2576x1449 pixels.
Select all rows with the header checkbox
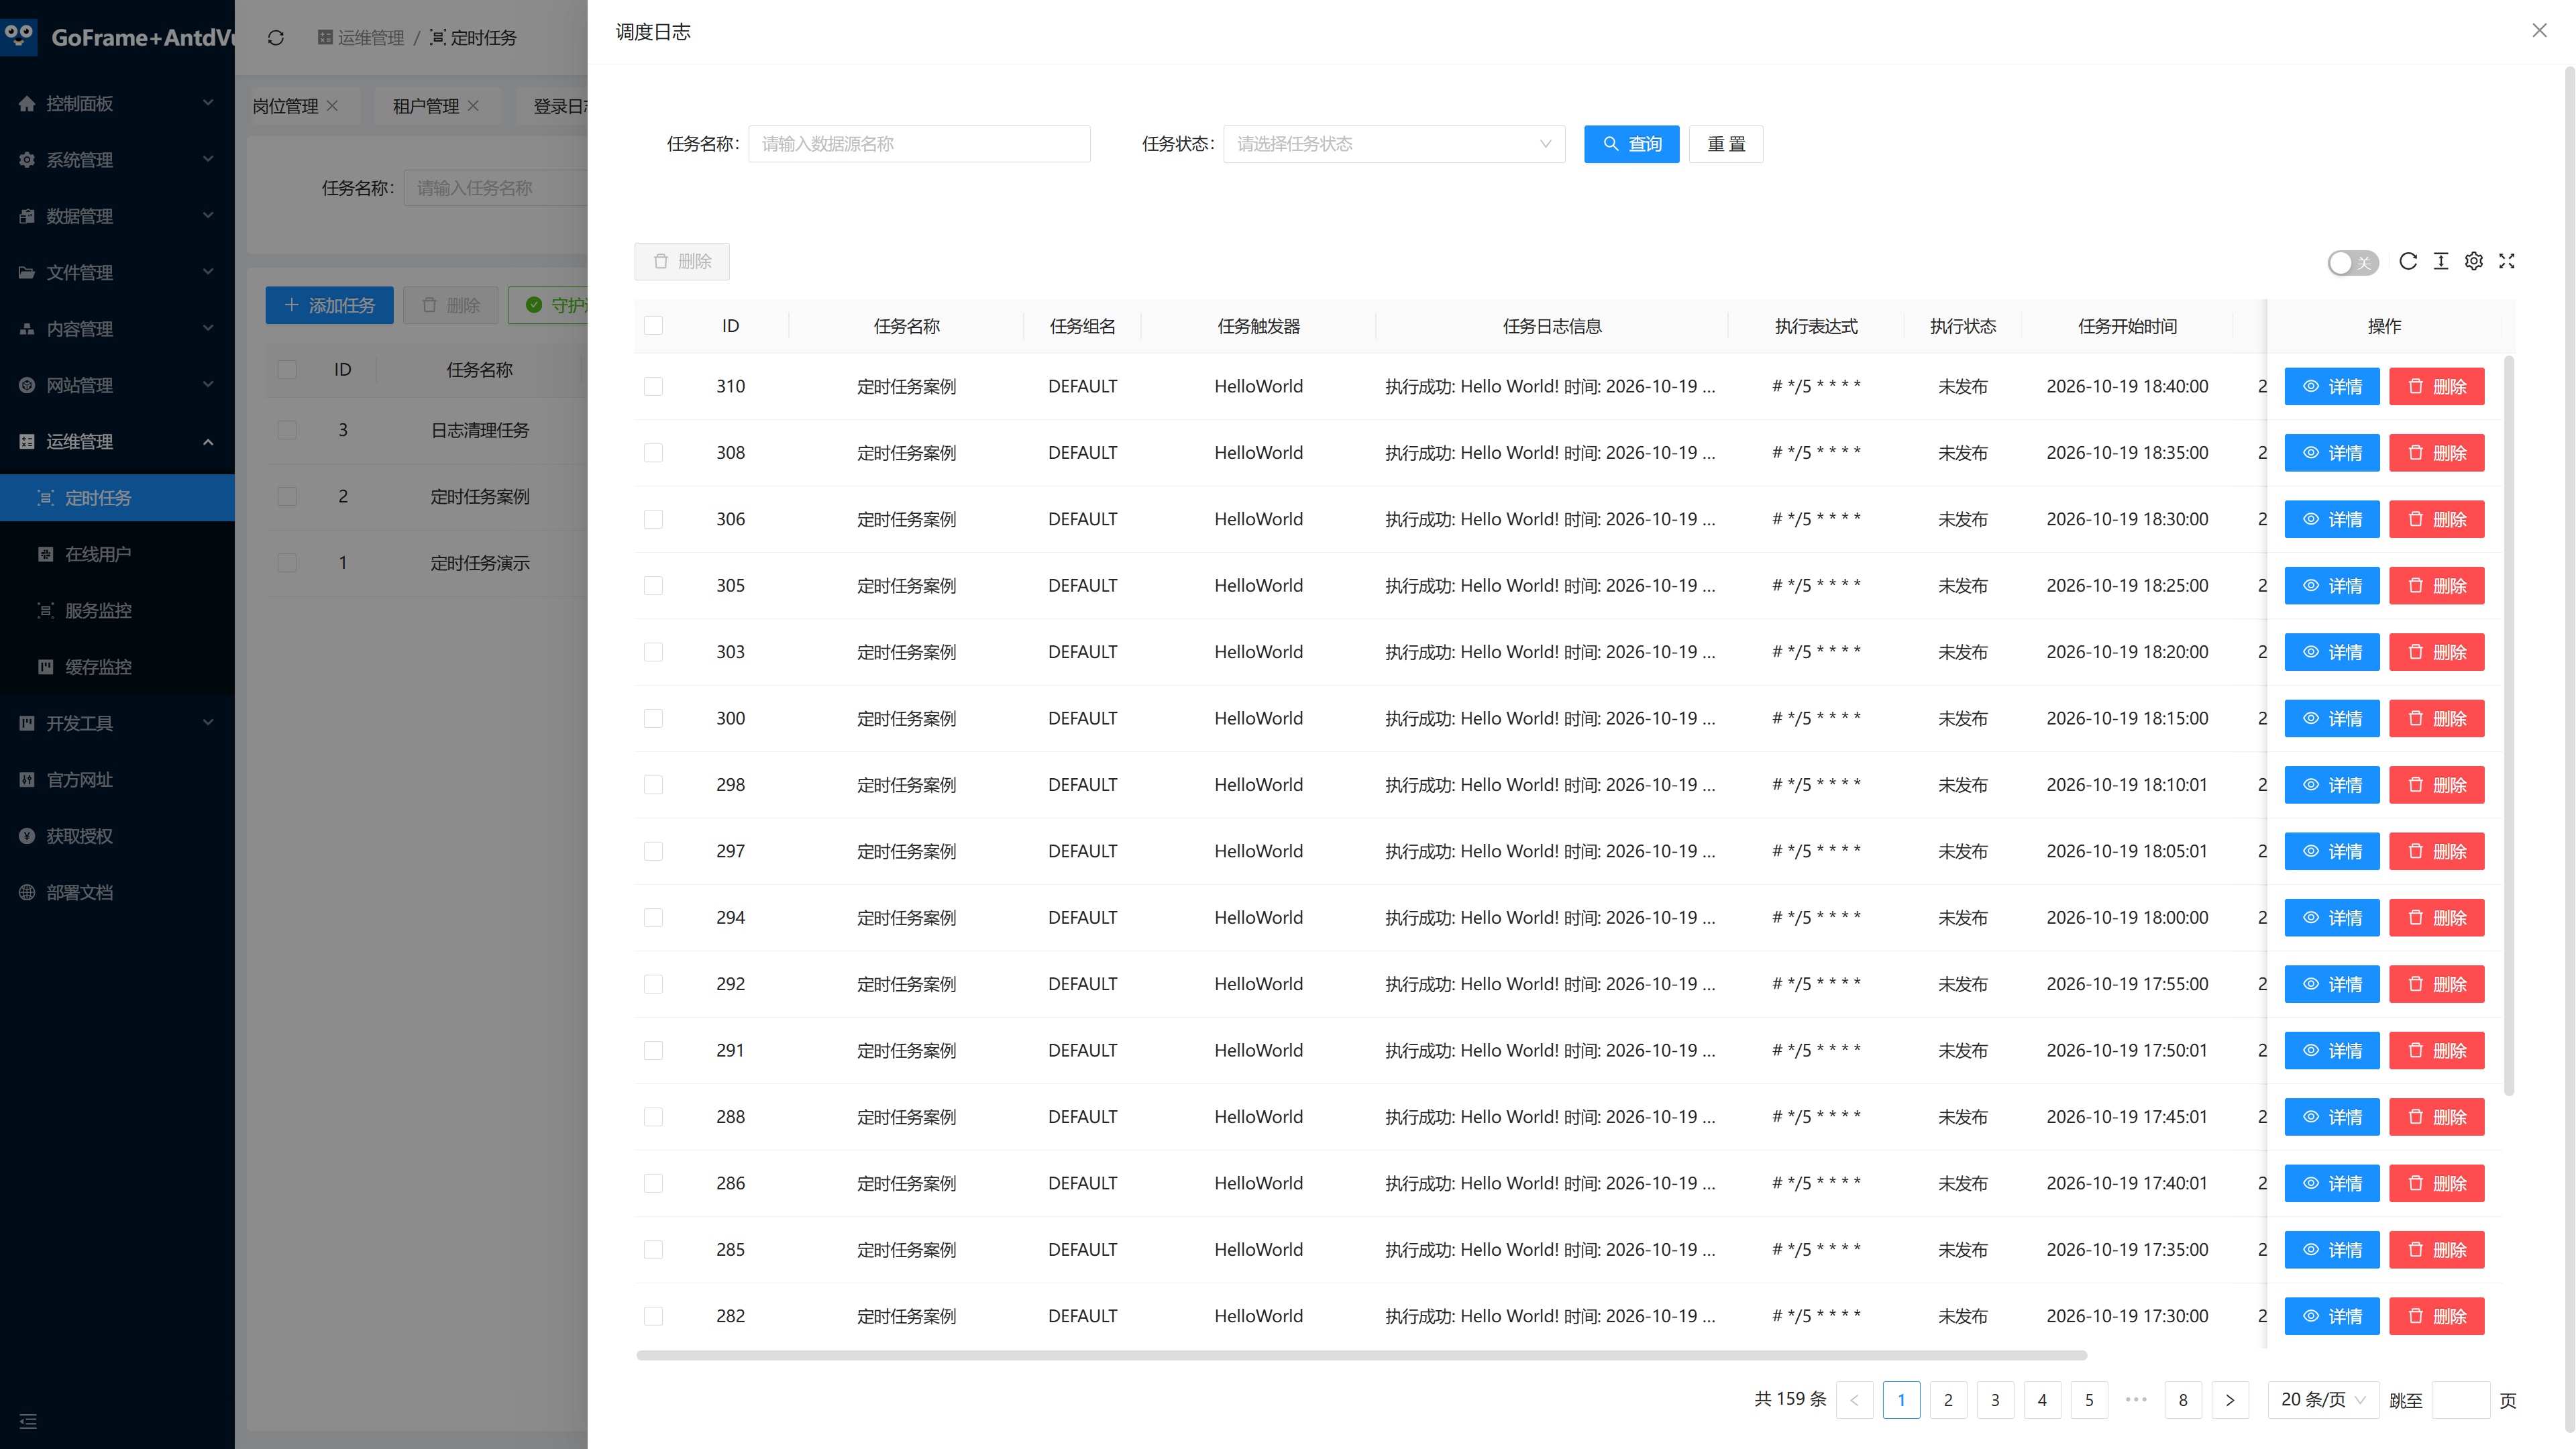click(x=653, y=326)
